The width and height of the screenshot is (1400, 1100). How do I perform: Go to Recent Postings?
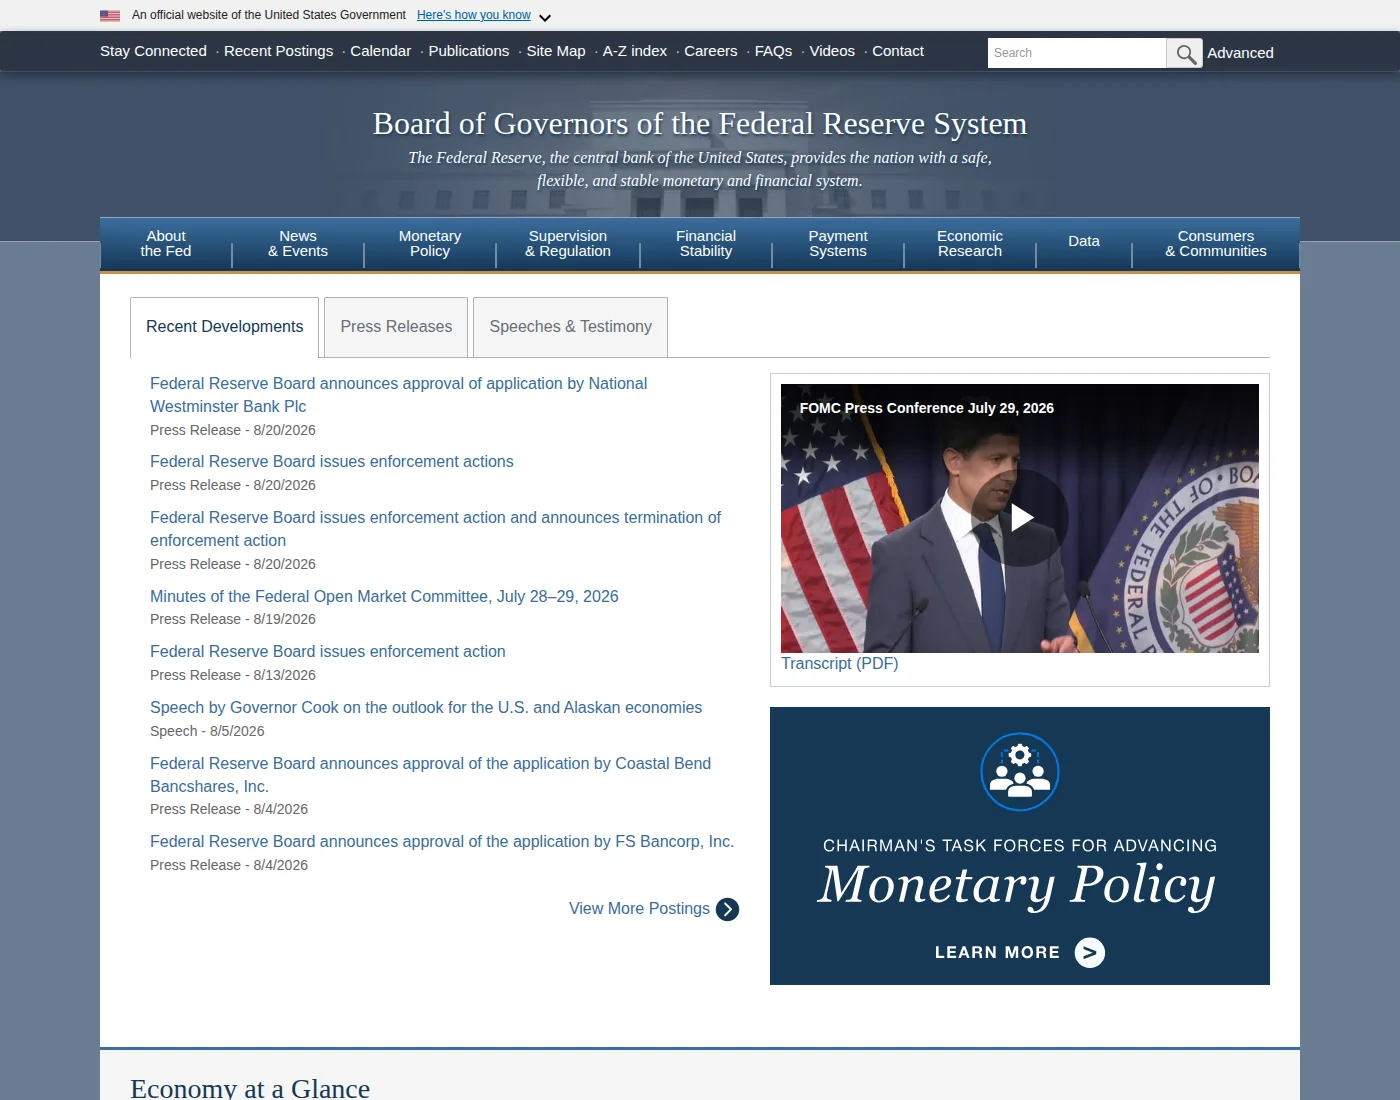pos(278,51)
